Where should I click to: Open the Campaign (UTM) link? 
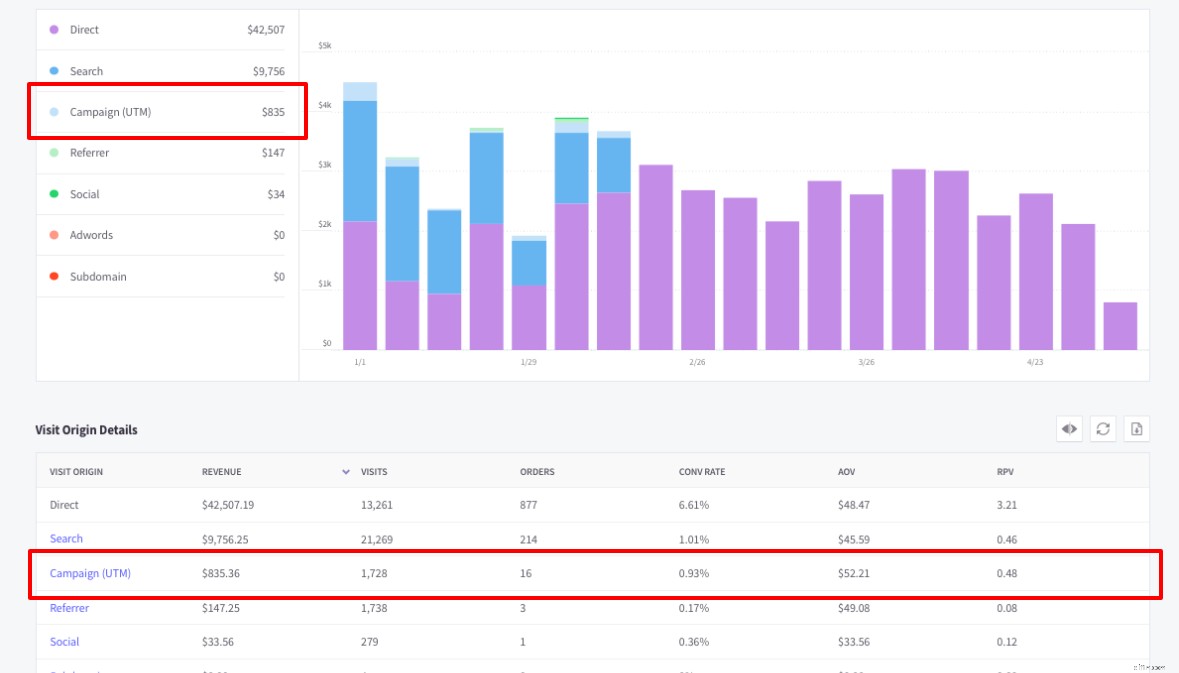point(90,573)
